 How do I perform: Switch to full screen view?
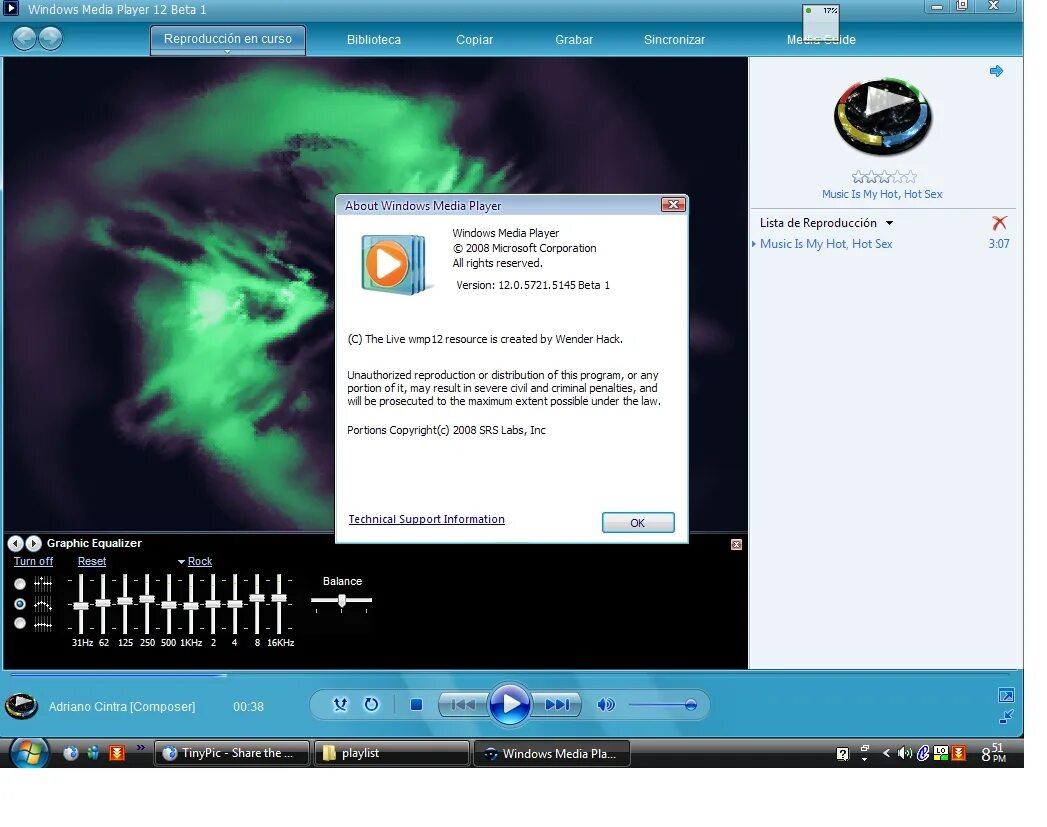coord(1006,696)
